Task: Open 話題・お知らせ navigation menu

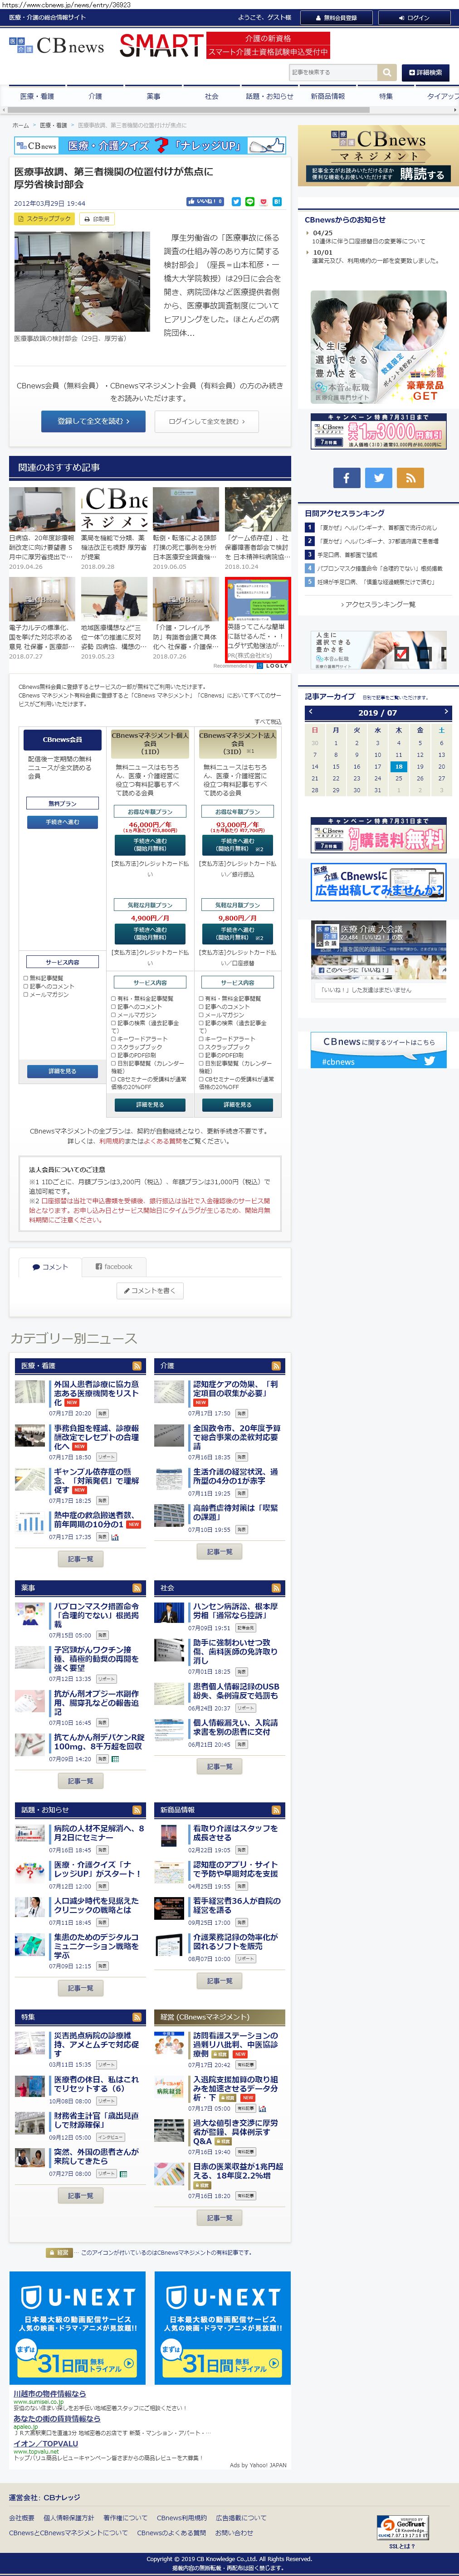Action: (x=269, y=96)
